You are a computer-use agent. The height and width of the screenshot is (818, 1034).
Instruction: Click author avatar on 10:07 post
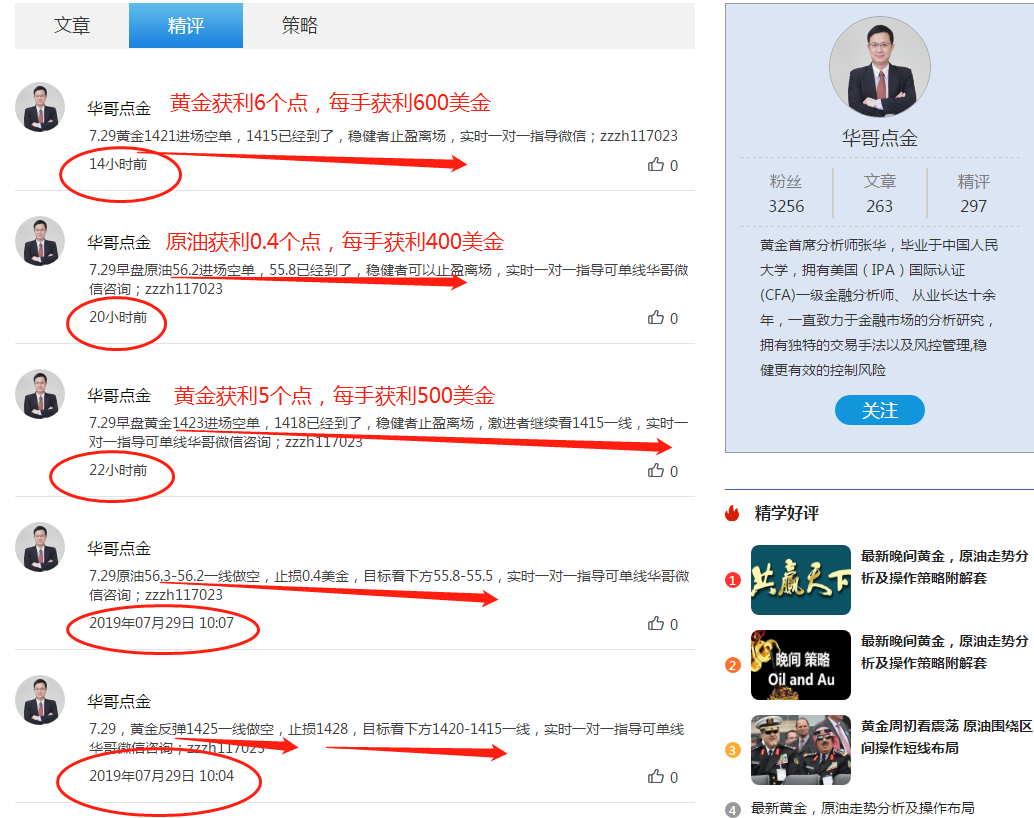pos(40,548)
